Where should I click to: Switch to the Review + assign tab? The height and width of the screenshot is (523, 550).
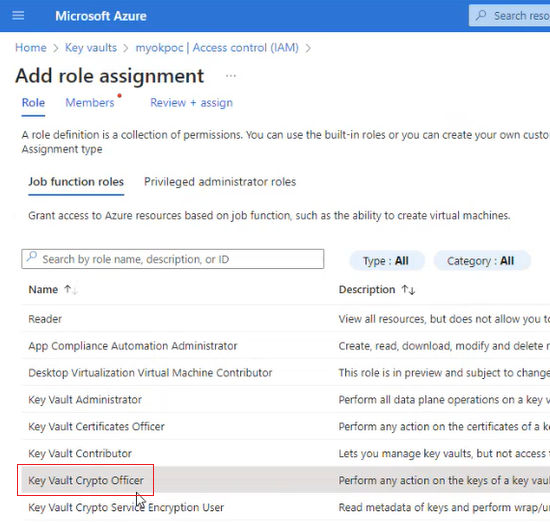click(192, 102)
